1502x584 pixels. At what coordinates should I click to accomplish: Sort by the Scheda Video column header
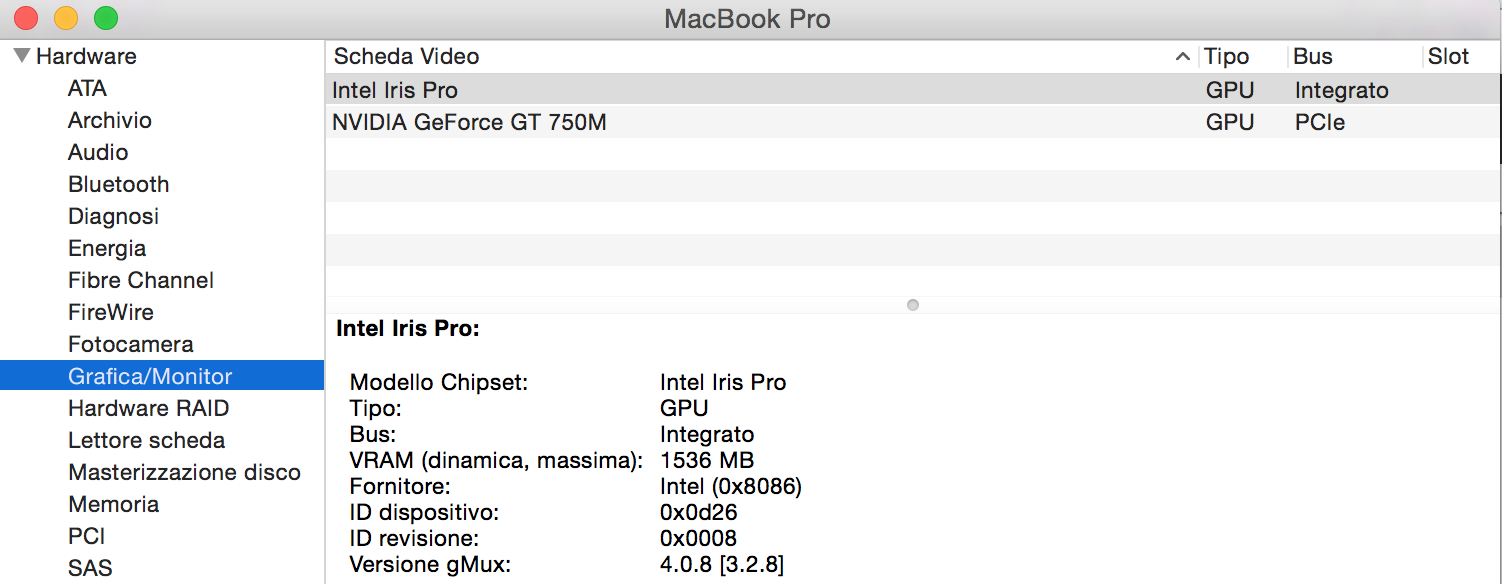406,56
